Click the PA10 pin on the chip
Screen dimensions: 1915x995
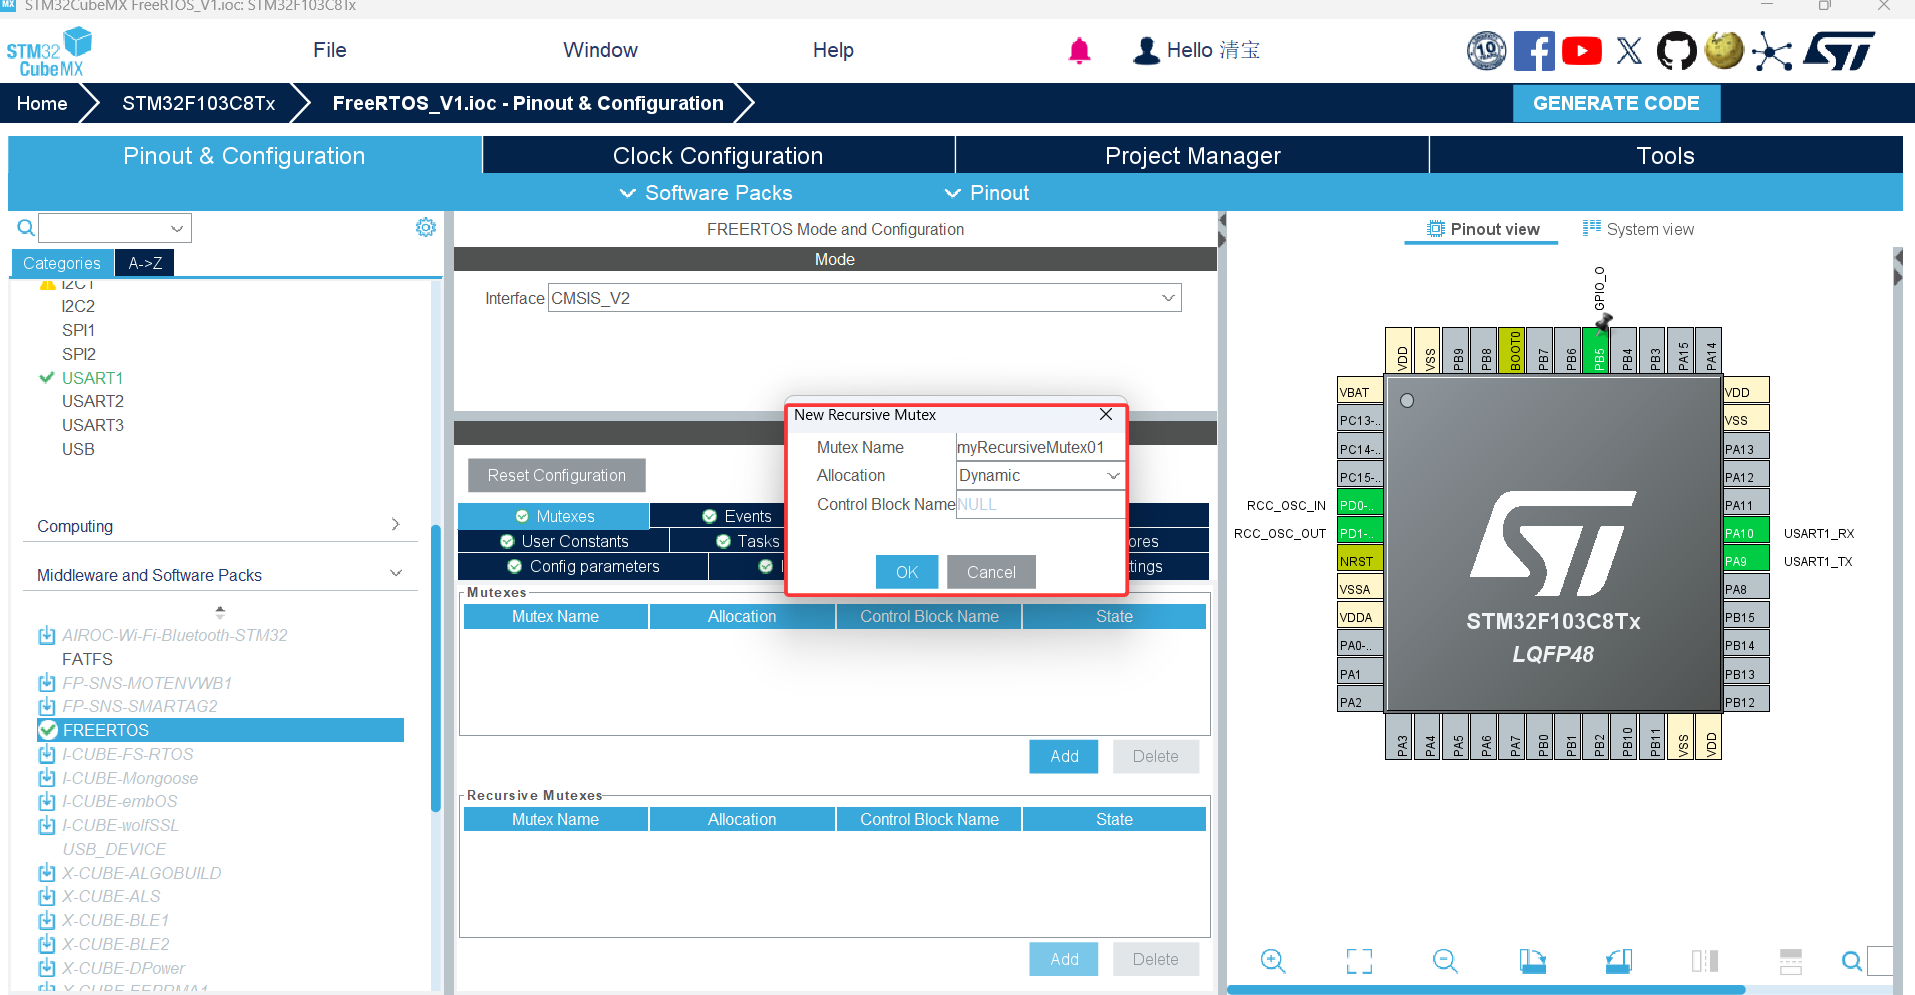point(1746,533)
